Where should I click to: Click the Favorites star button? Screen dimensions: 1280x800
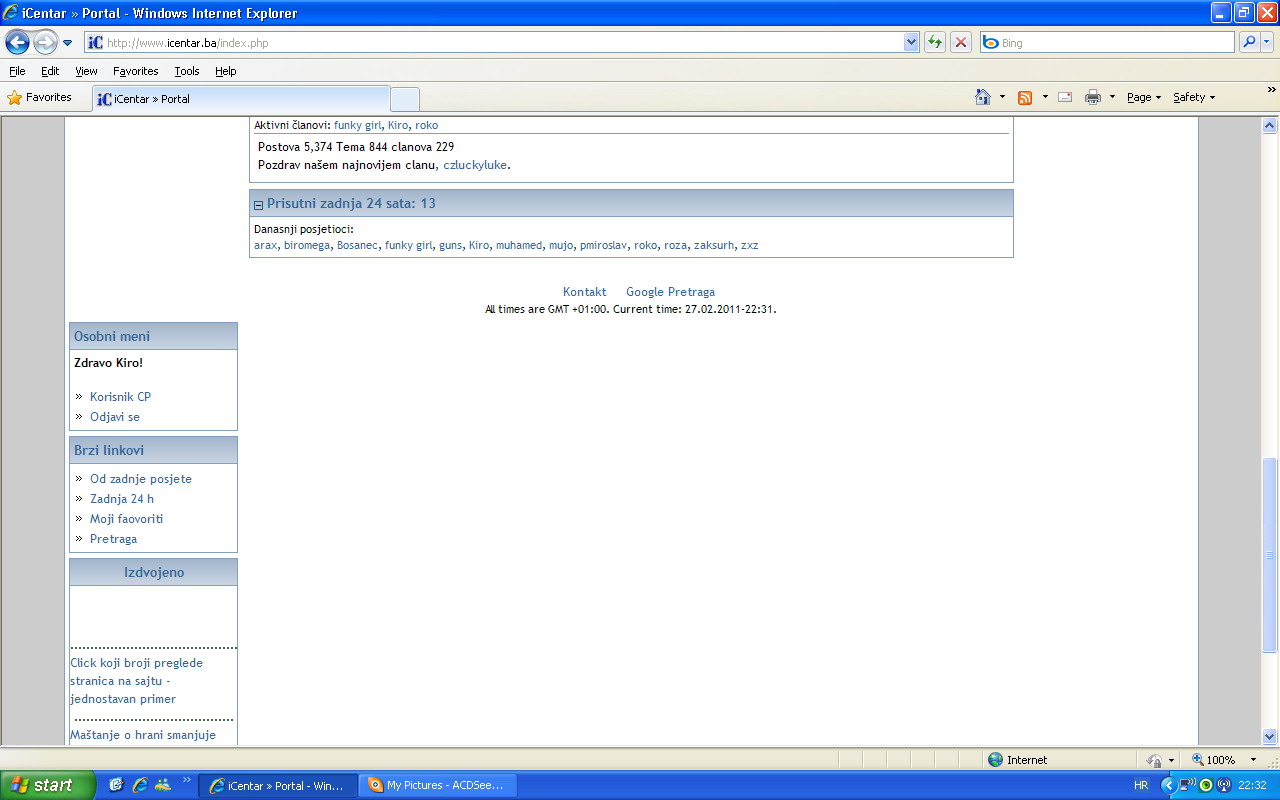(x=40, y=97)
